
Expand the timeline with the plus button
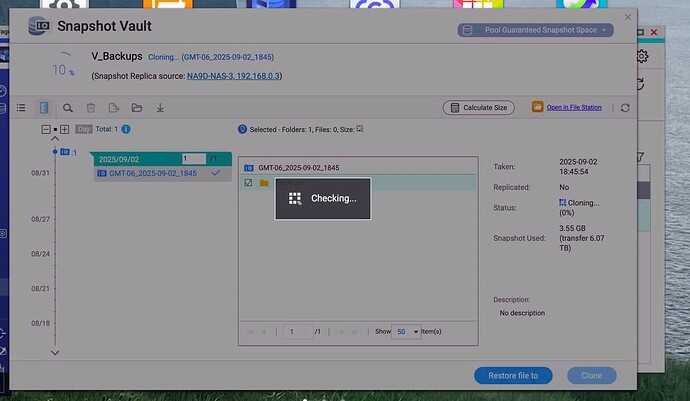[x=65, y=129]
